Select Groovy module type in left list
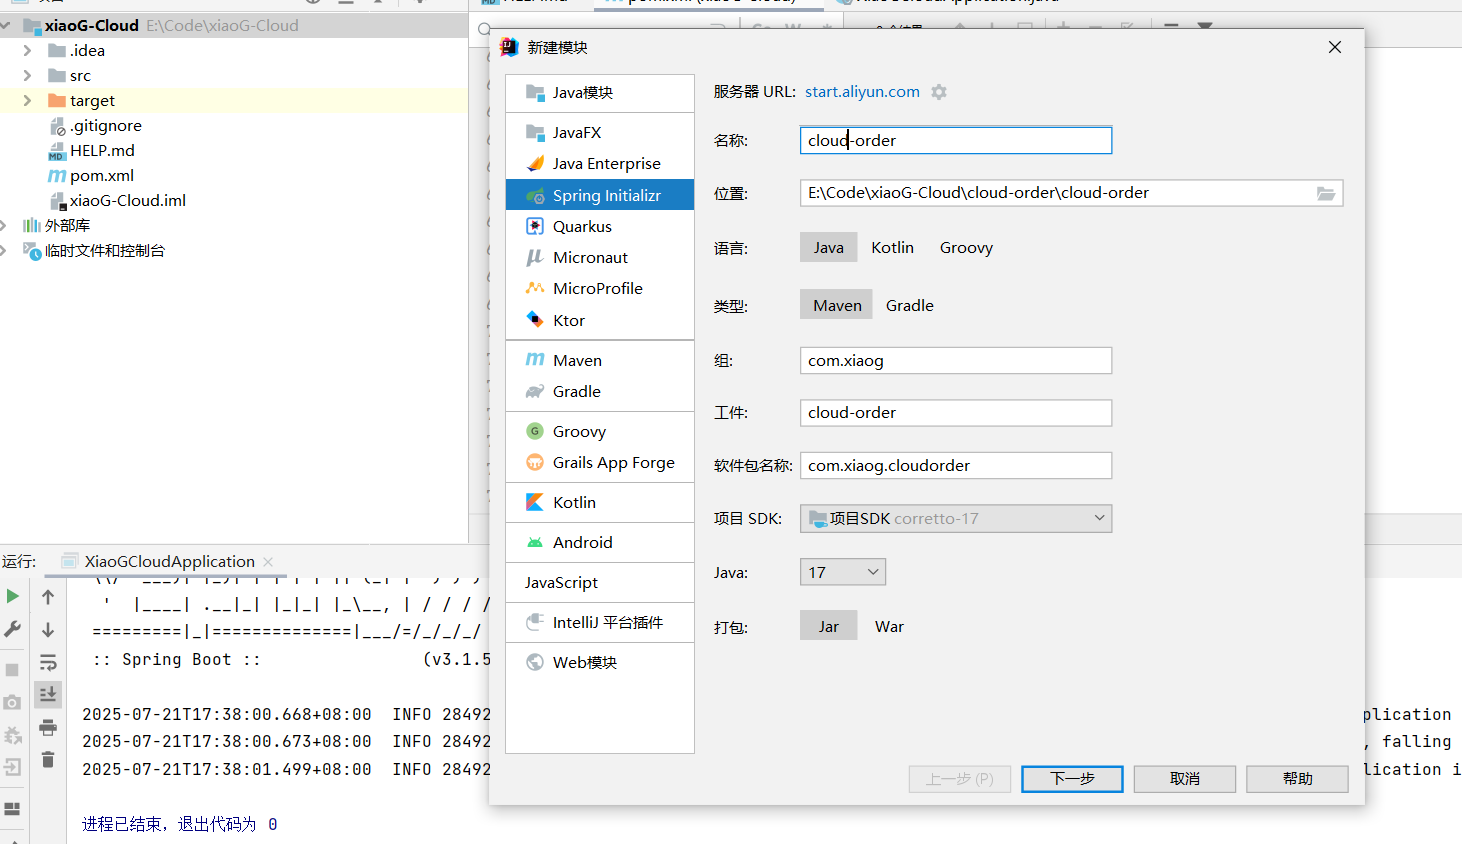Image resolution: width=1462 pixels, height=844 pixels. point(600,431)
